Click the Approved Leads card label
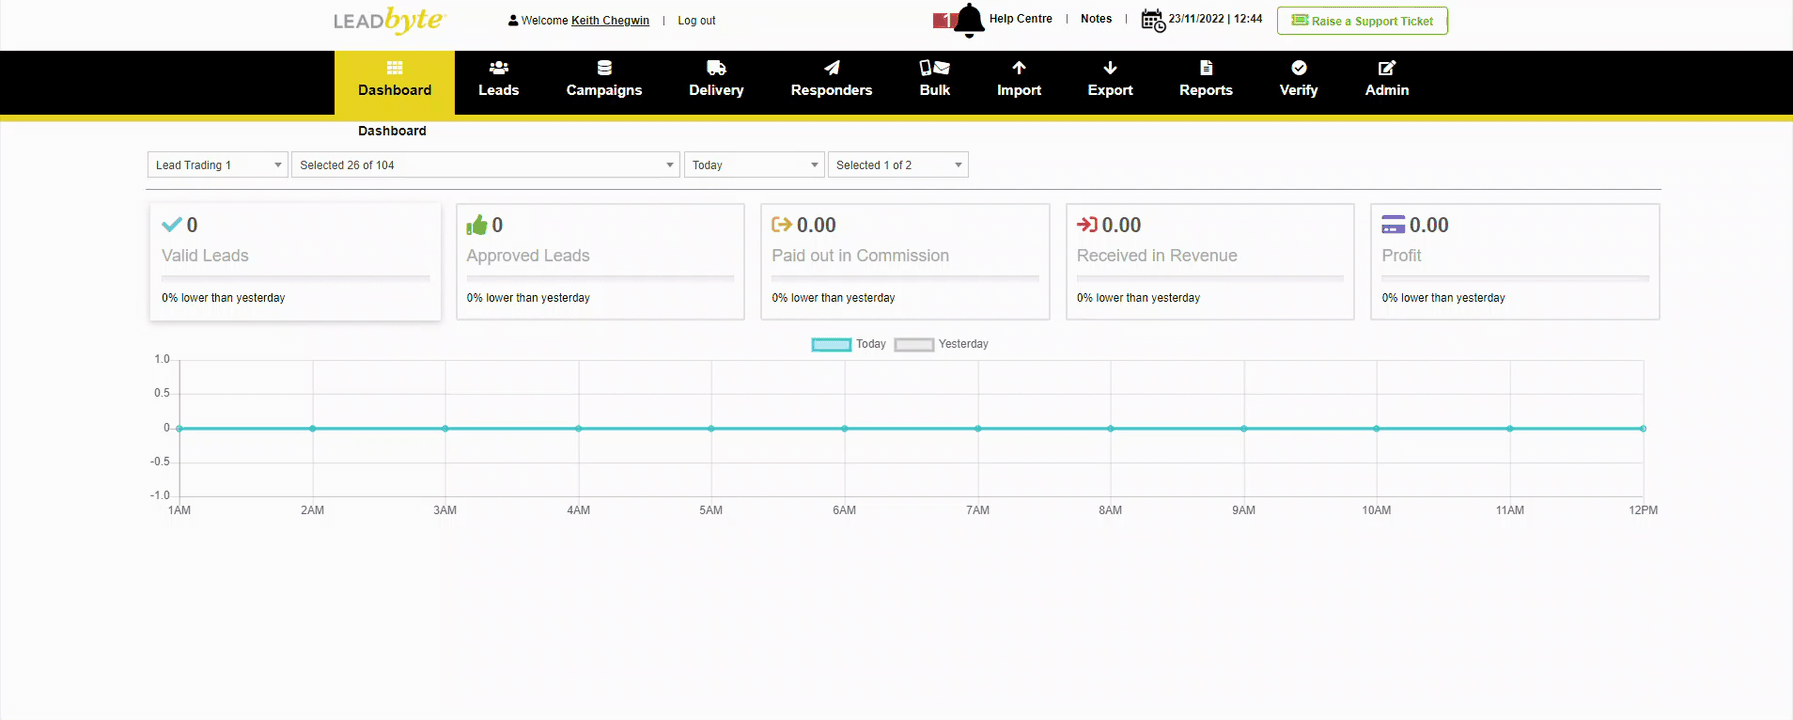 point(528,256)
